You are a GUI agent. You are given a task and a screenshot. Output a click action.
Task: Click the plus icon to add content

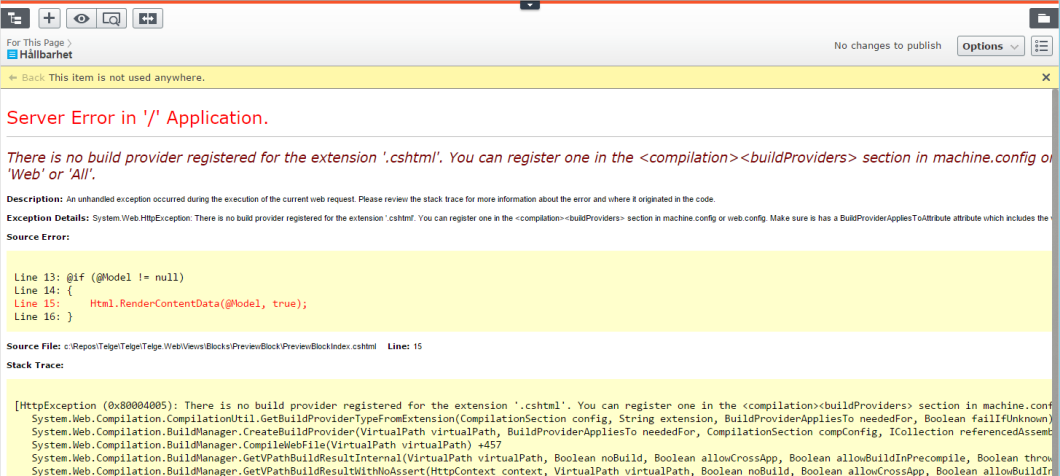point(49,18)
